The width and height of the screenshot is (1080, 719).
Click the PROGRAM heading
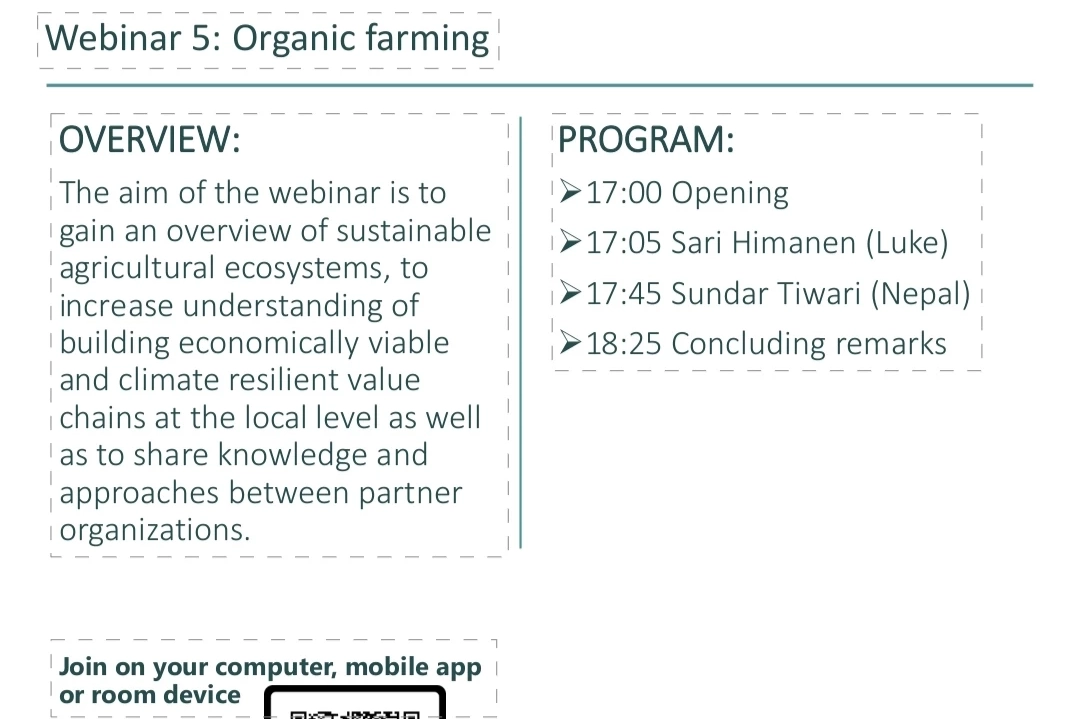[x=646, y=140]
